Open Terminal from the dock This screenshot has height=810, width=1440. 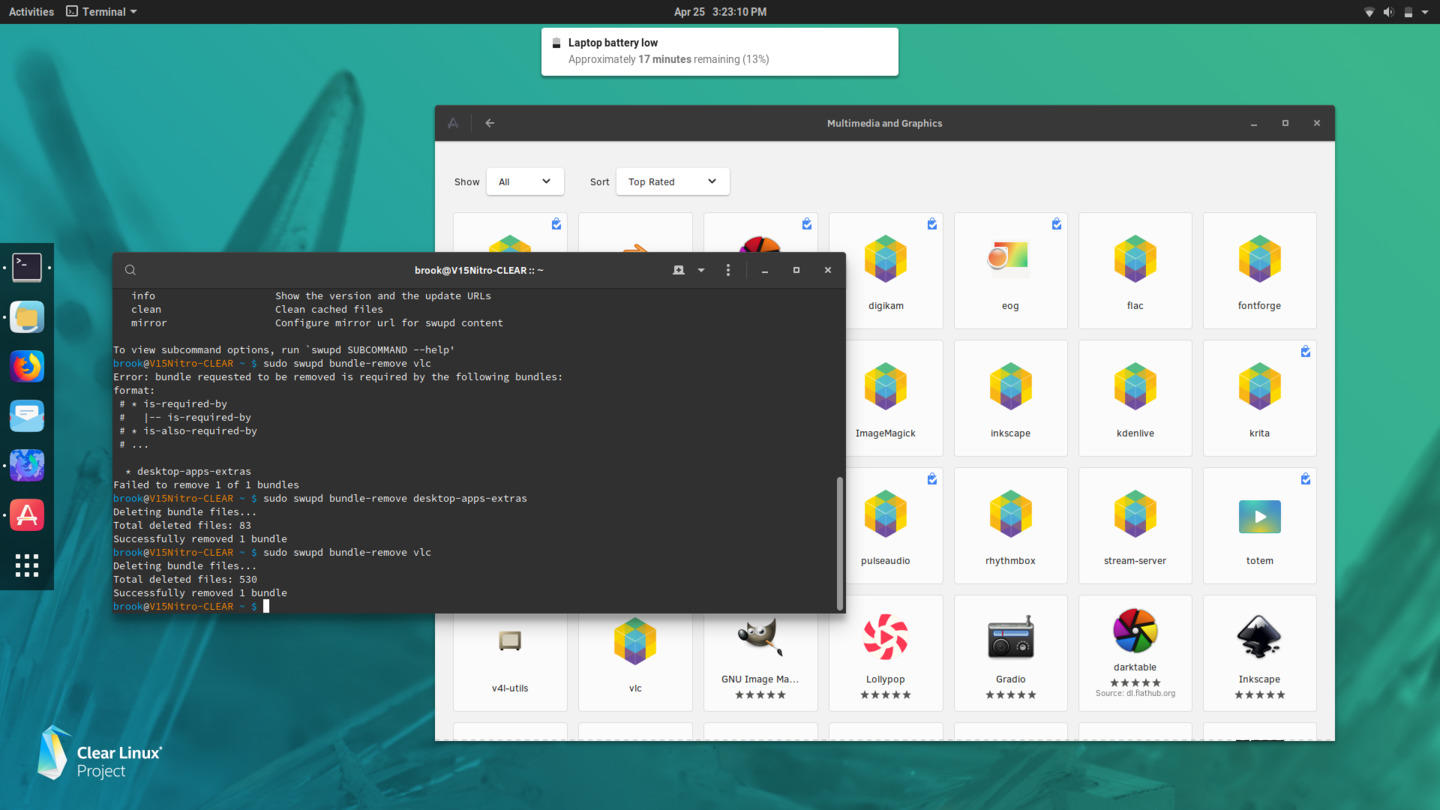point(27,267)
